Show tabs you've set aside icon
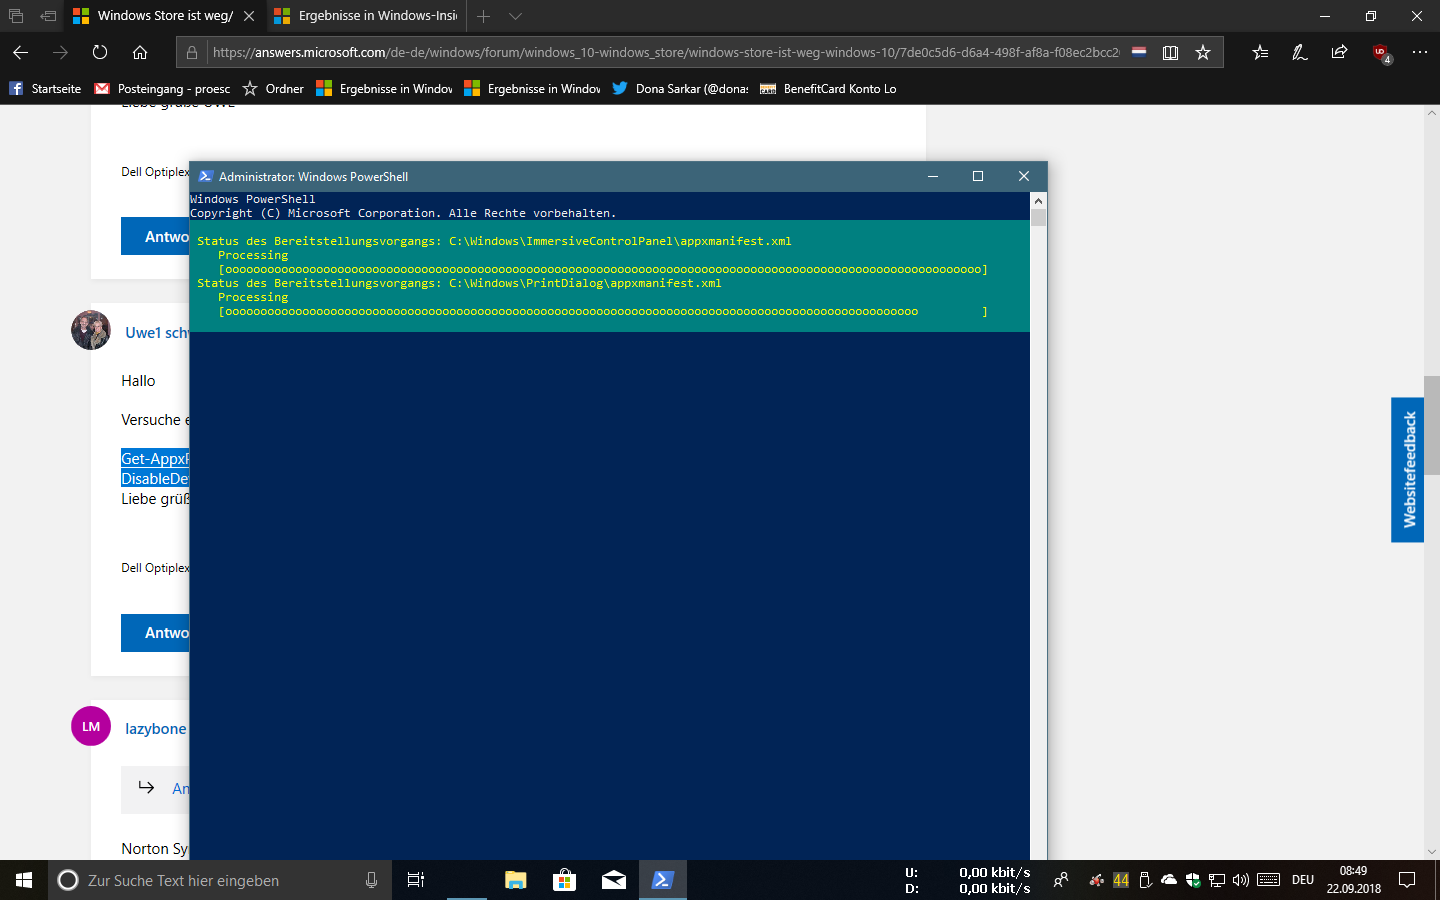 16,16
